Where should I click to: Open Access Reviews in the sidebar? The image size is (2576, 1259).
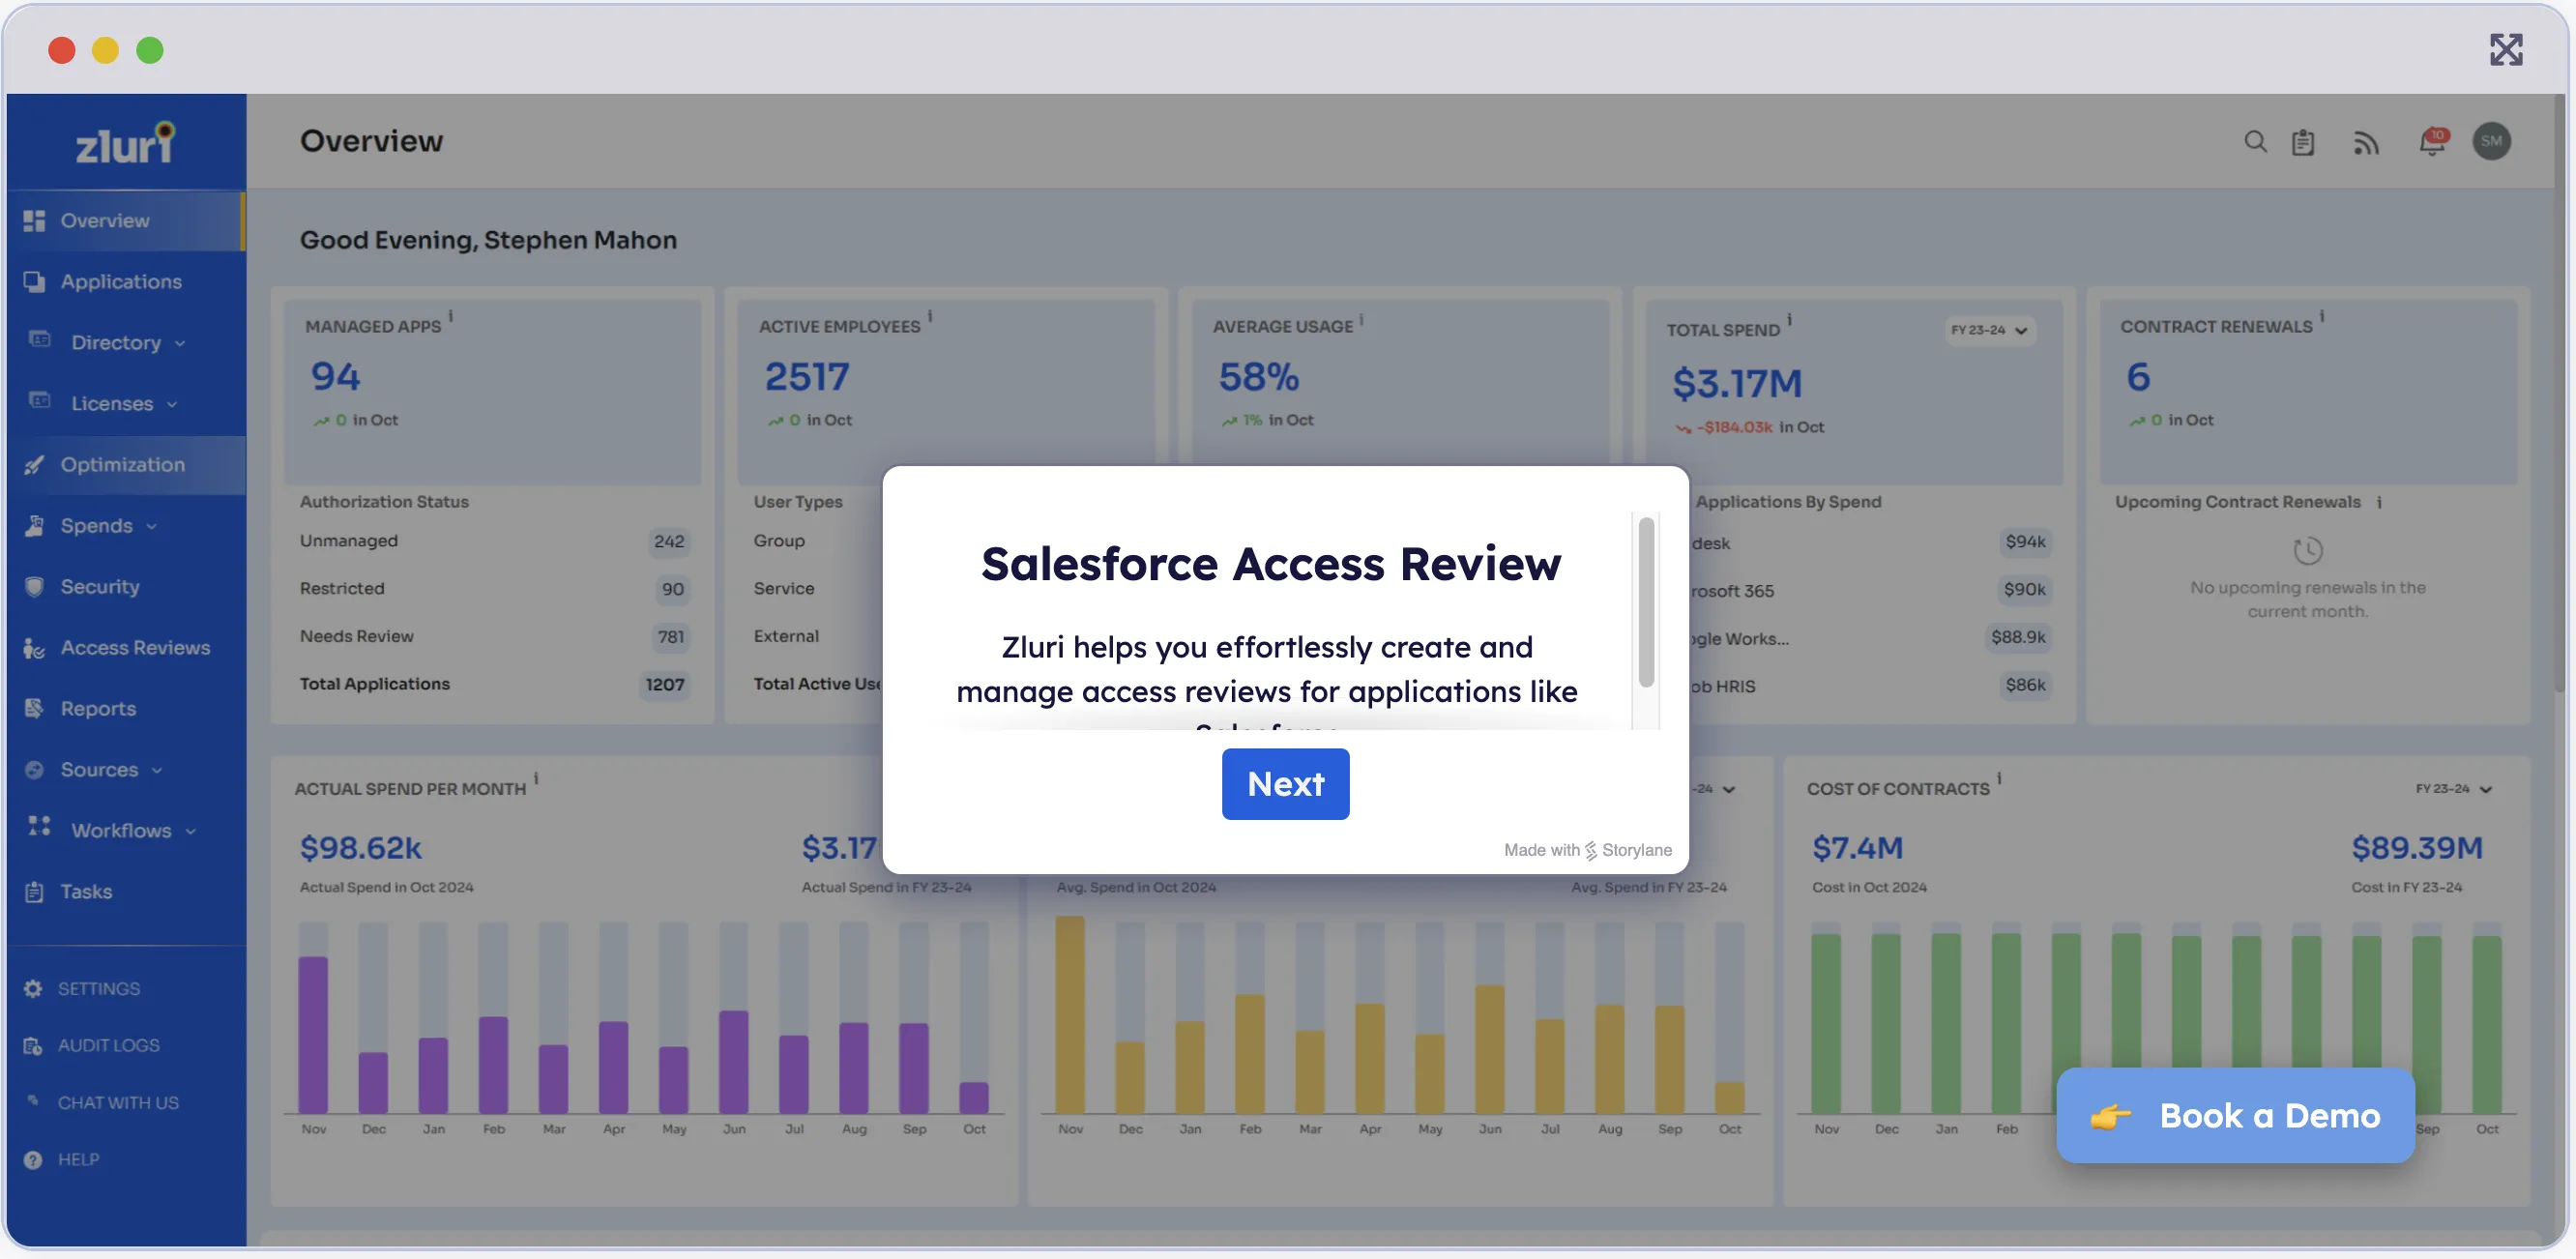click(x=125, y=647)
